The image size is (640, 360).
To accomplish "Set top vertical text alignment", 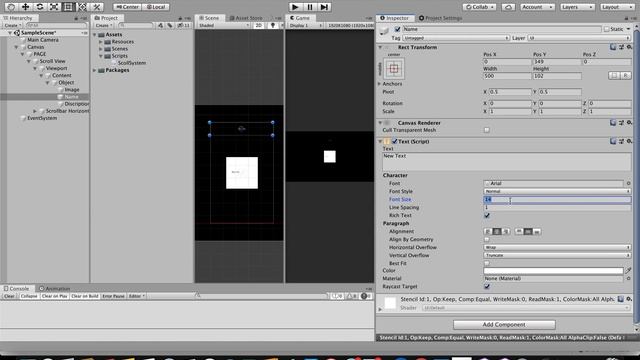I will [519, 231].
